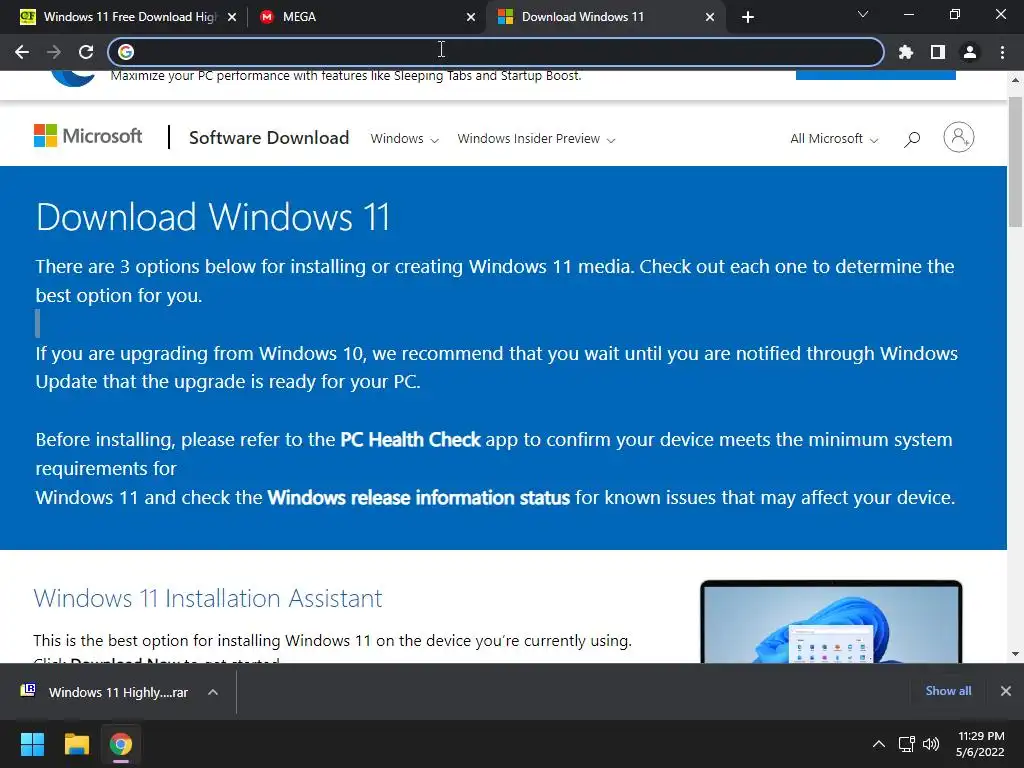The width and height of the screenshot is (1024, 768).
Task: Click the Download Windows 11 page heading
Action: 213,217
